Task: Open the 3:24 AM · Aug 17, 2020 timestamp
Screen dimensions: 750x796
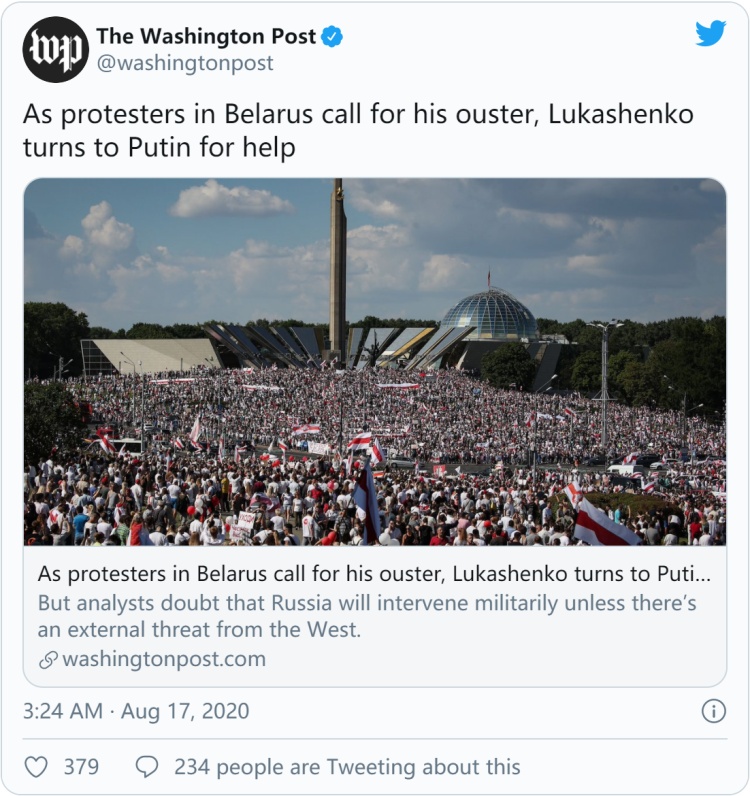Action: [136, 711]
